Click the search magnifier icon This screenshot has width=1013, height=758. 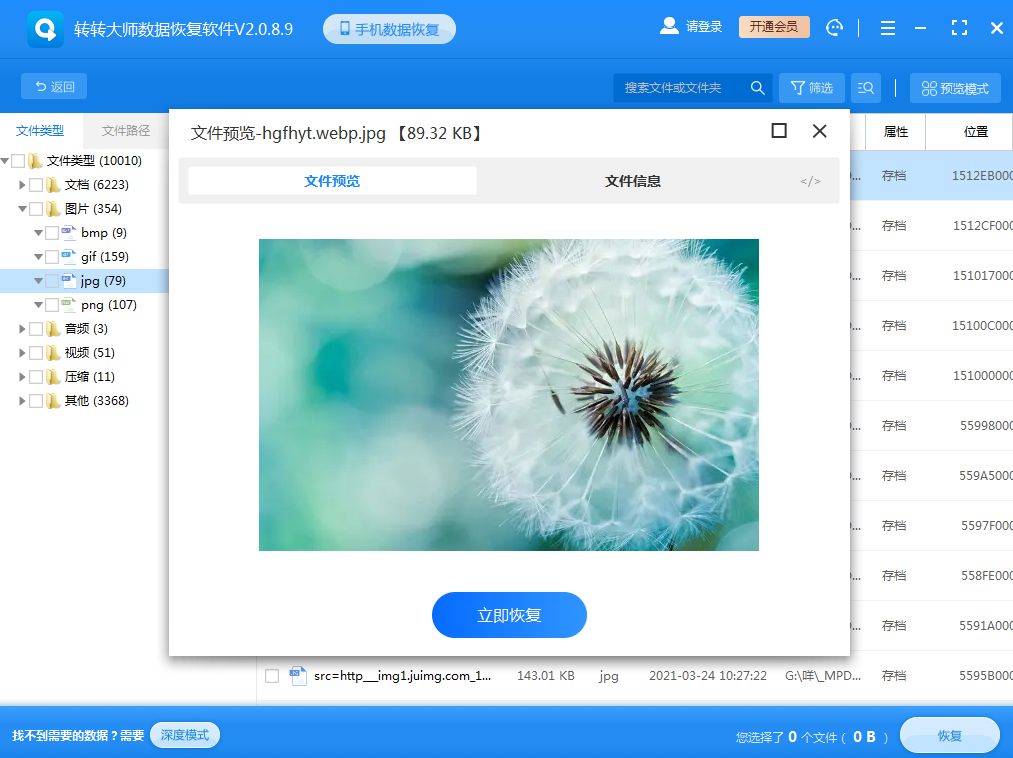757,88
